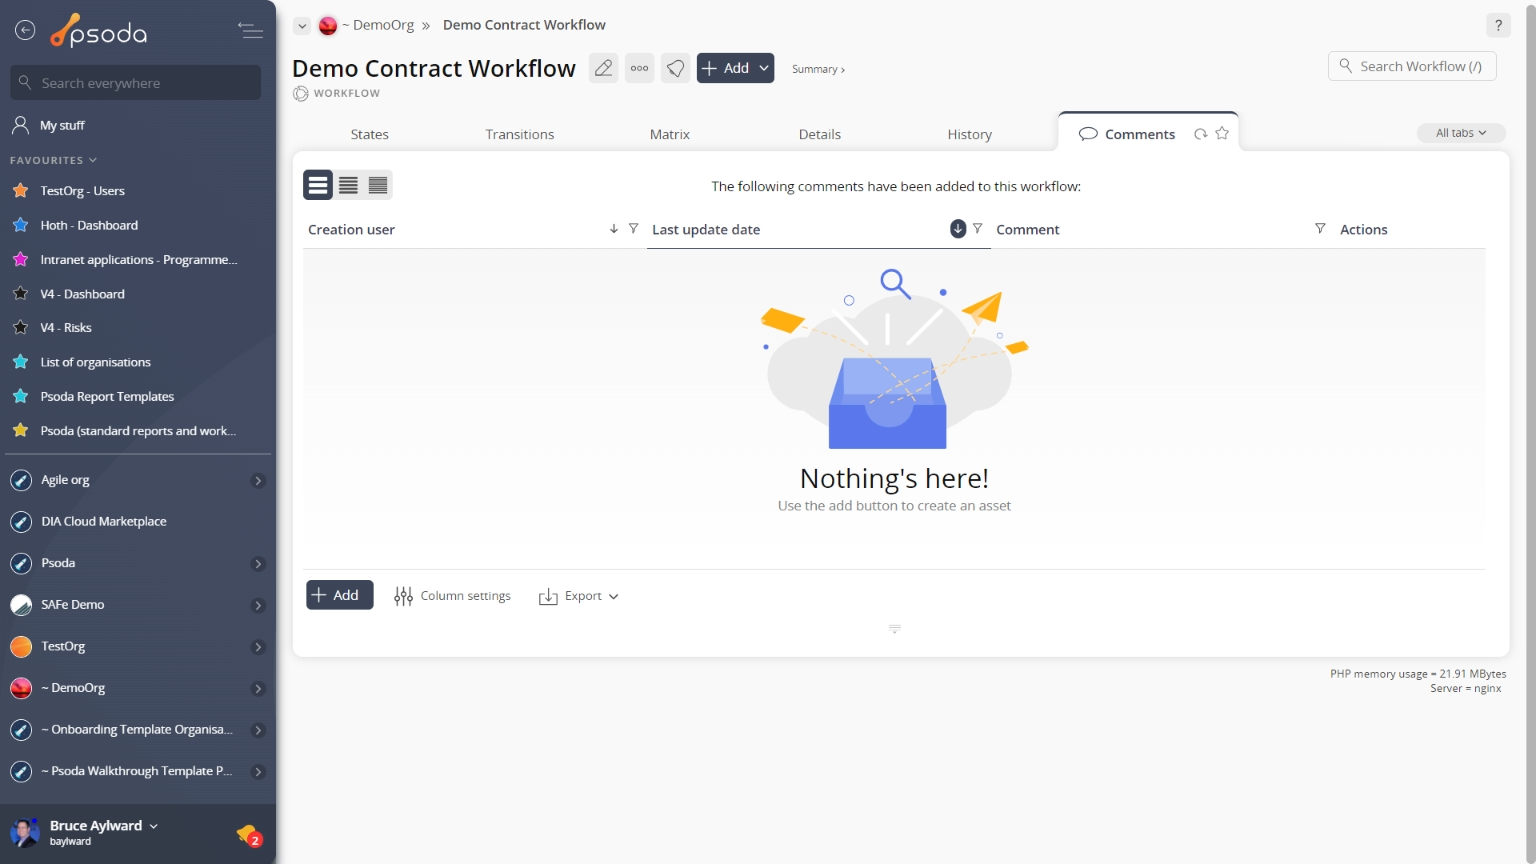This screenshot has width=1536, height=864.
Task: Click the Add button below the table
Action: coord(339,595)
